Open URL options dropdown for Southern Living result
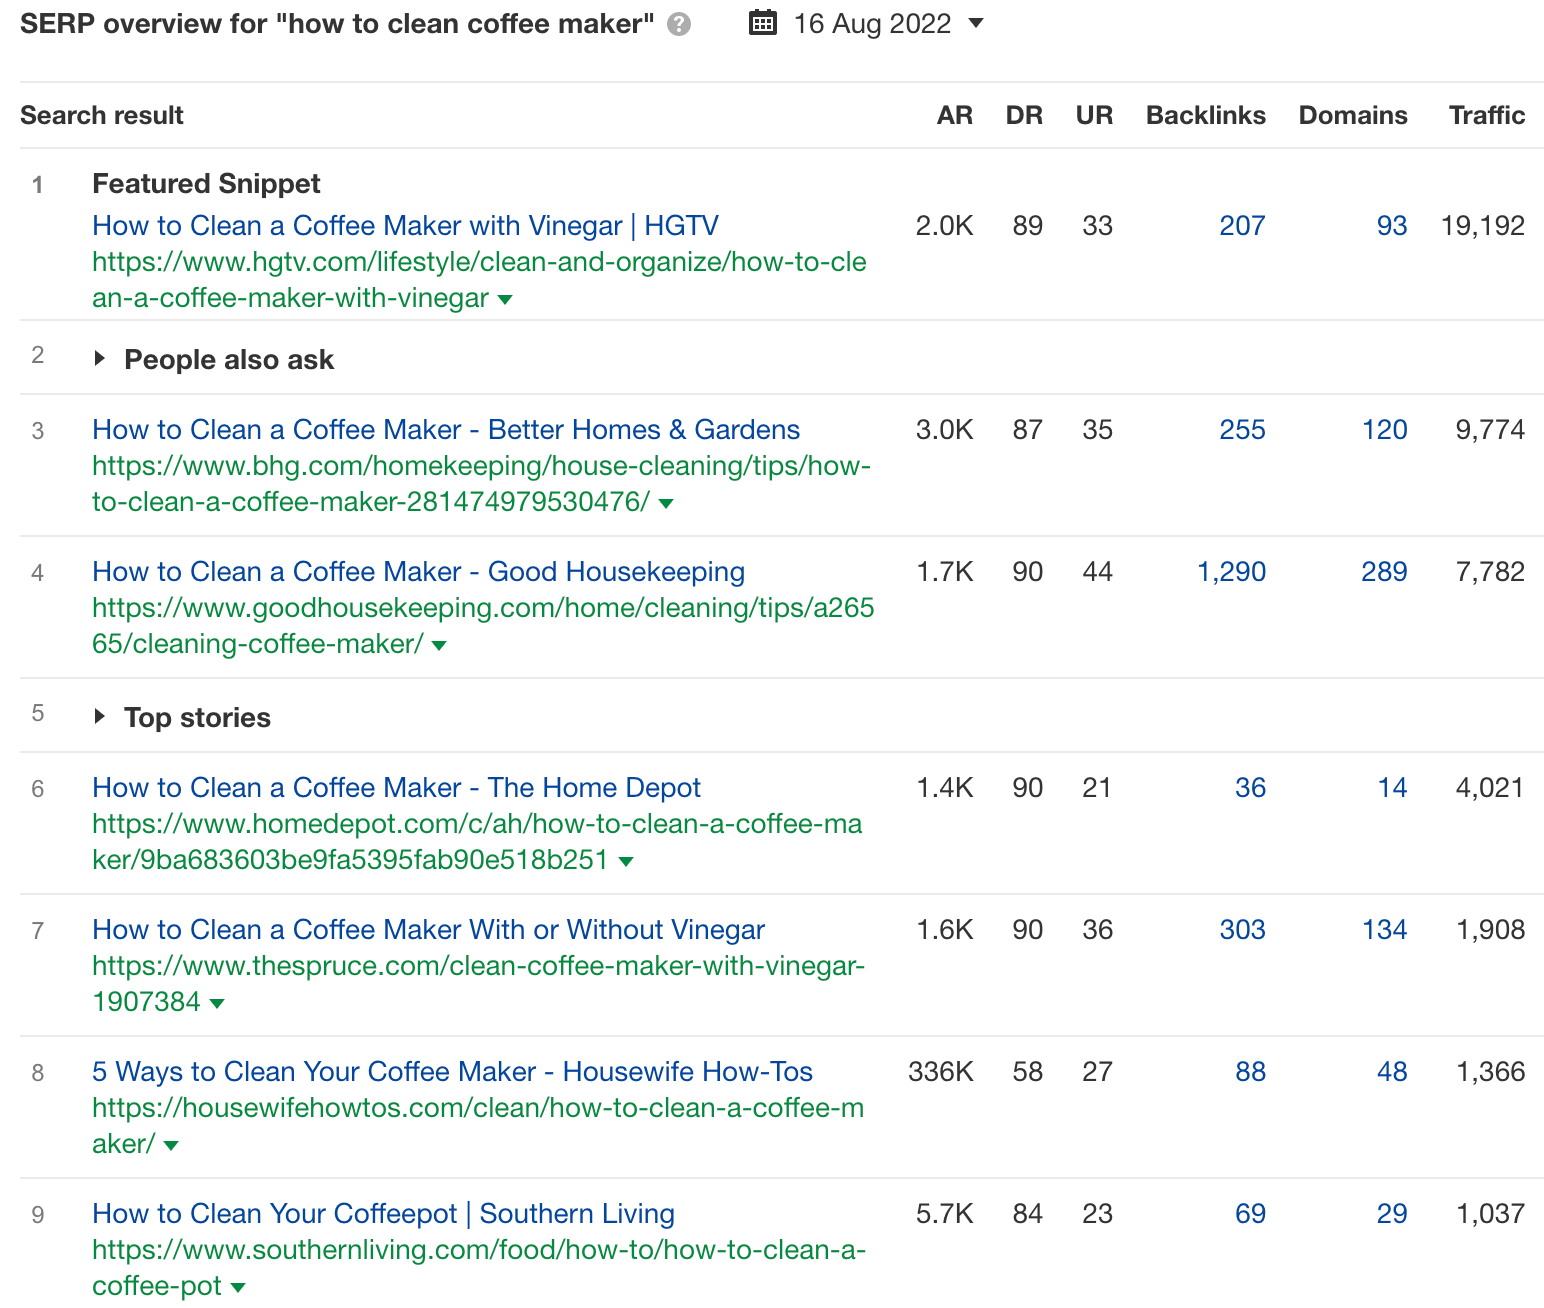The image size is (1544, 1308). [237, 1287]
